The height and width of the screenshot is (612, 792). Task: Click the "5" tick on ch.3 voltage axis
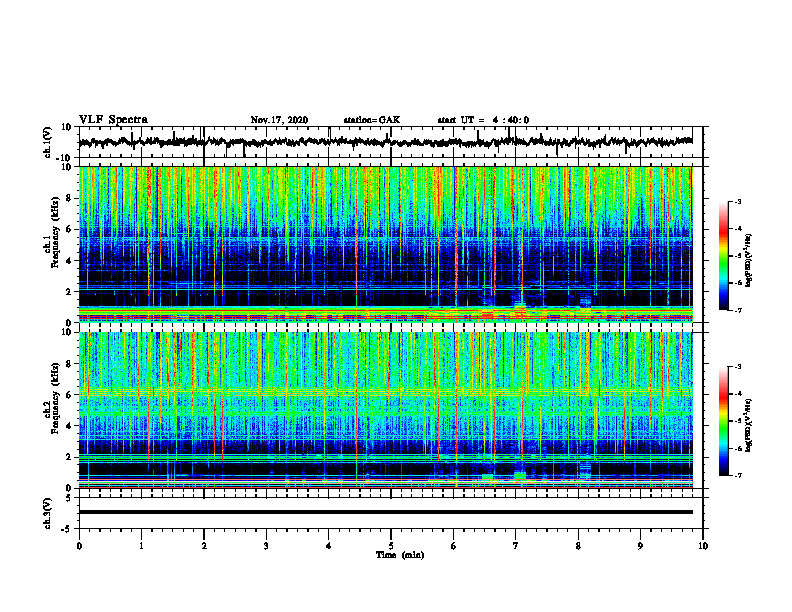point(70,498)
